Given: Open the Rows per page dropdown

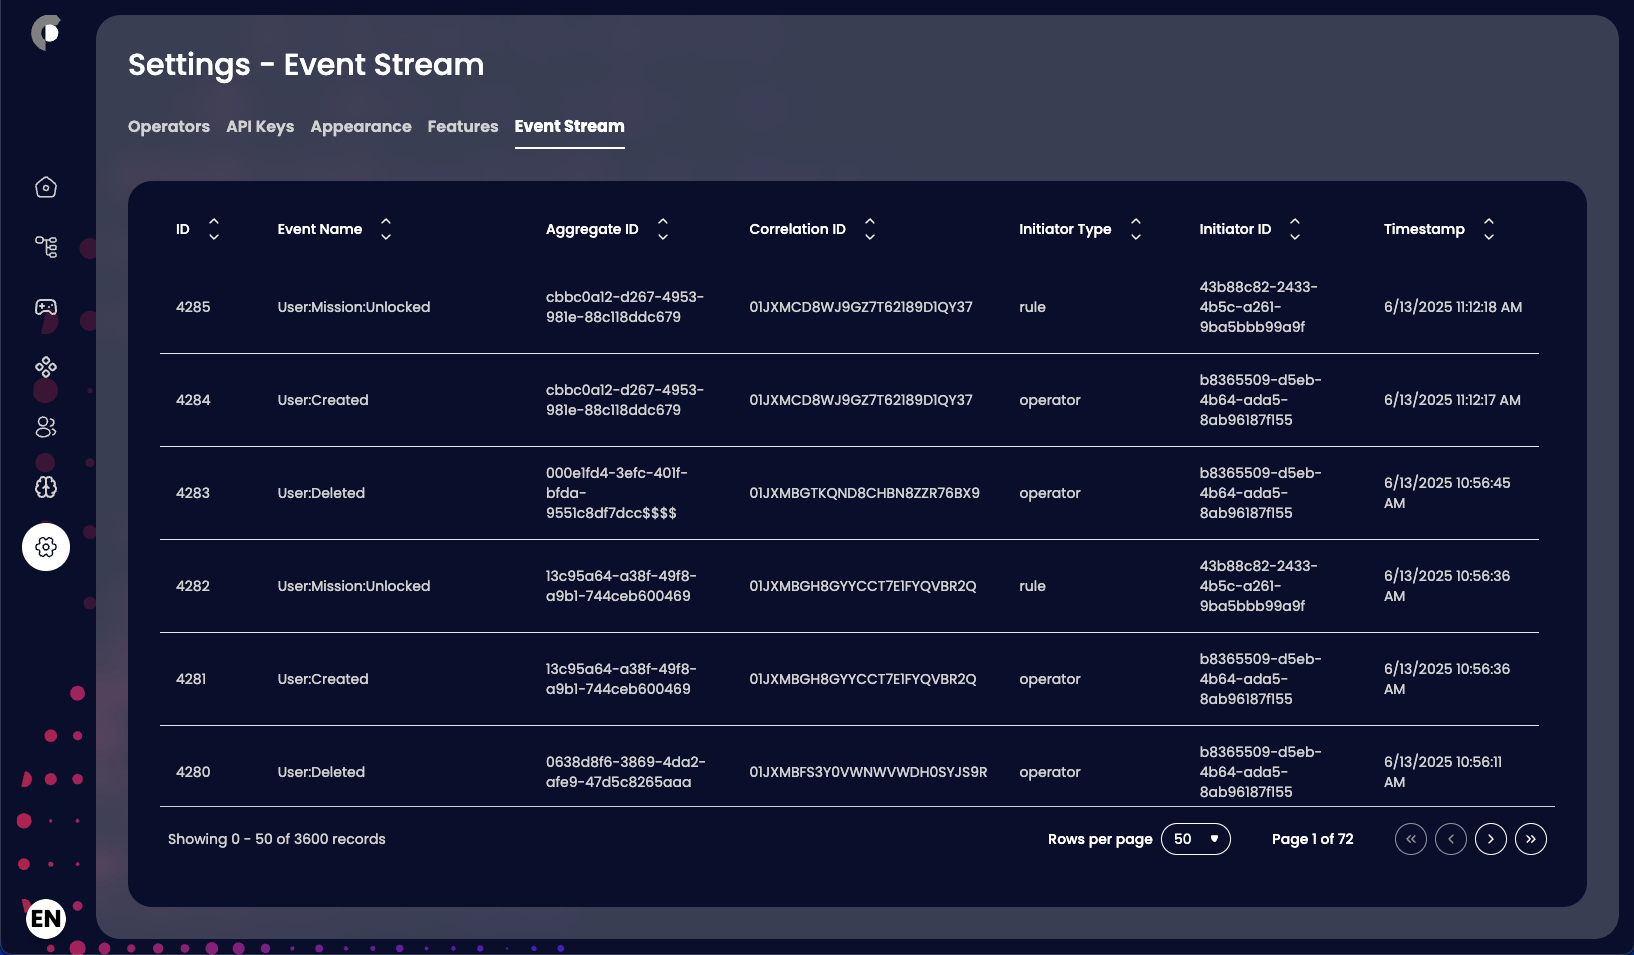Looking at the screenshot, I should (x=1196, y=839).
